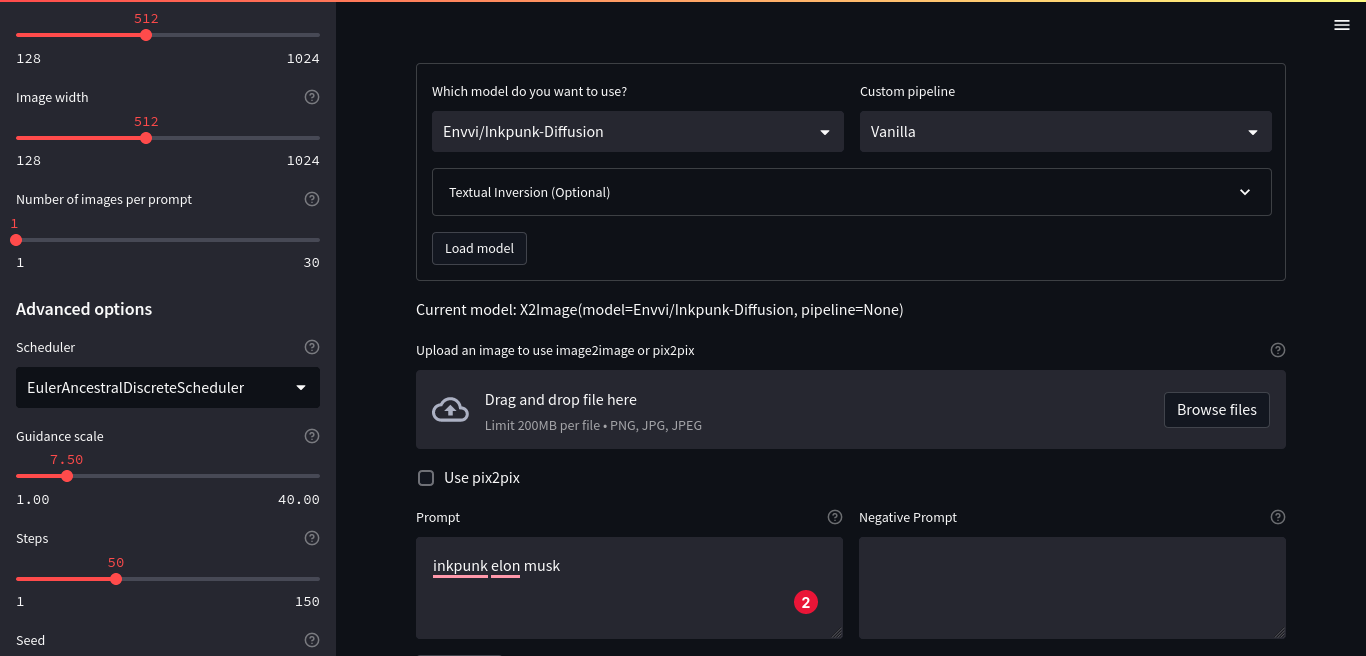
Task: Show help for Prompt field
Action: coord(835,518)
